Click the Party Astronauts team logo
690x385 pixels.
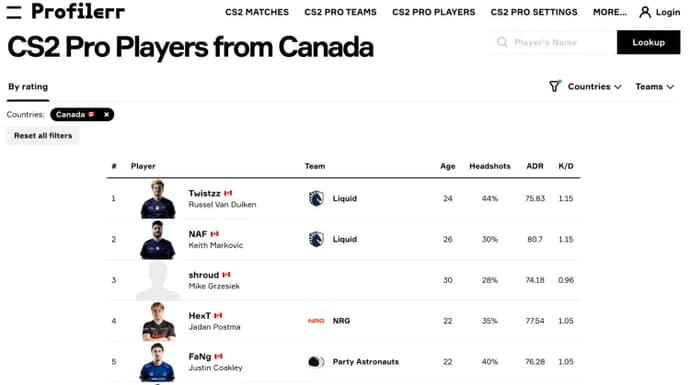(316, 362)
